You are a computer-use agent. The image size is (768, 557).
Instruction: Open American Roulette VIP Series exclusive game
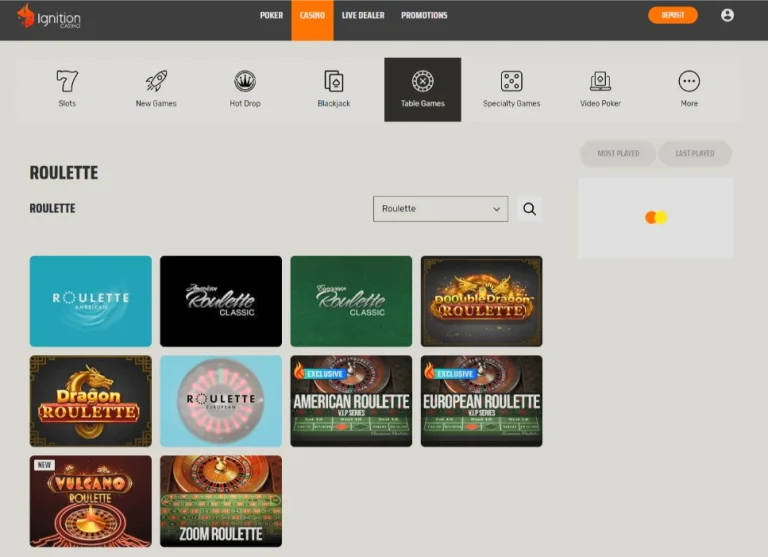click(351, 401)
